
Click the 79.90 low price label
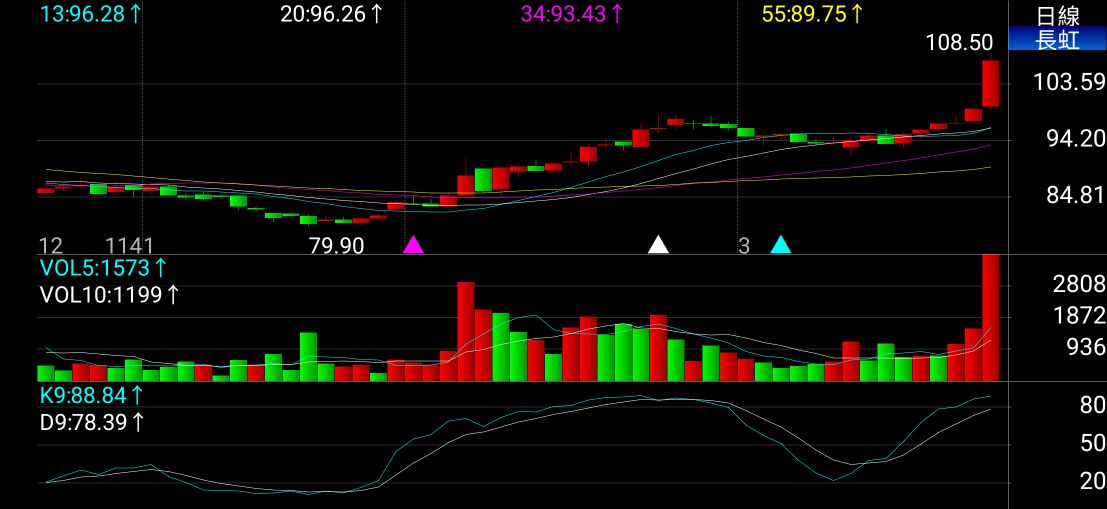337,246
